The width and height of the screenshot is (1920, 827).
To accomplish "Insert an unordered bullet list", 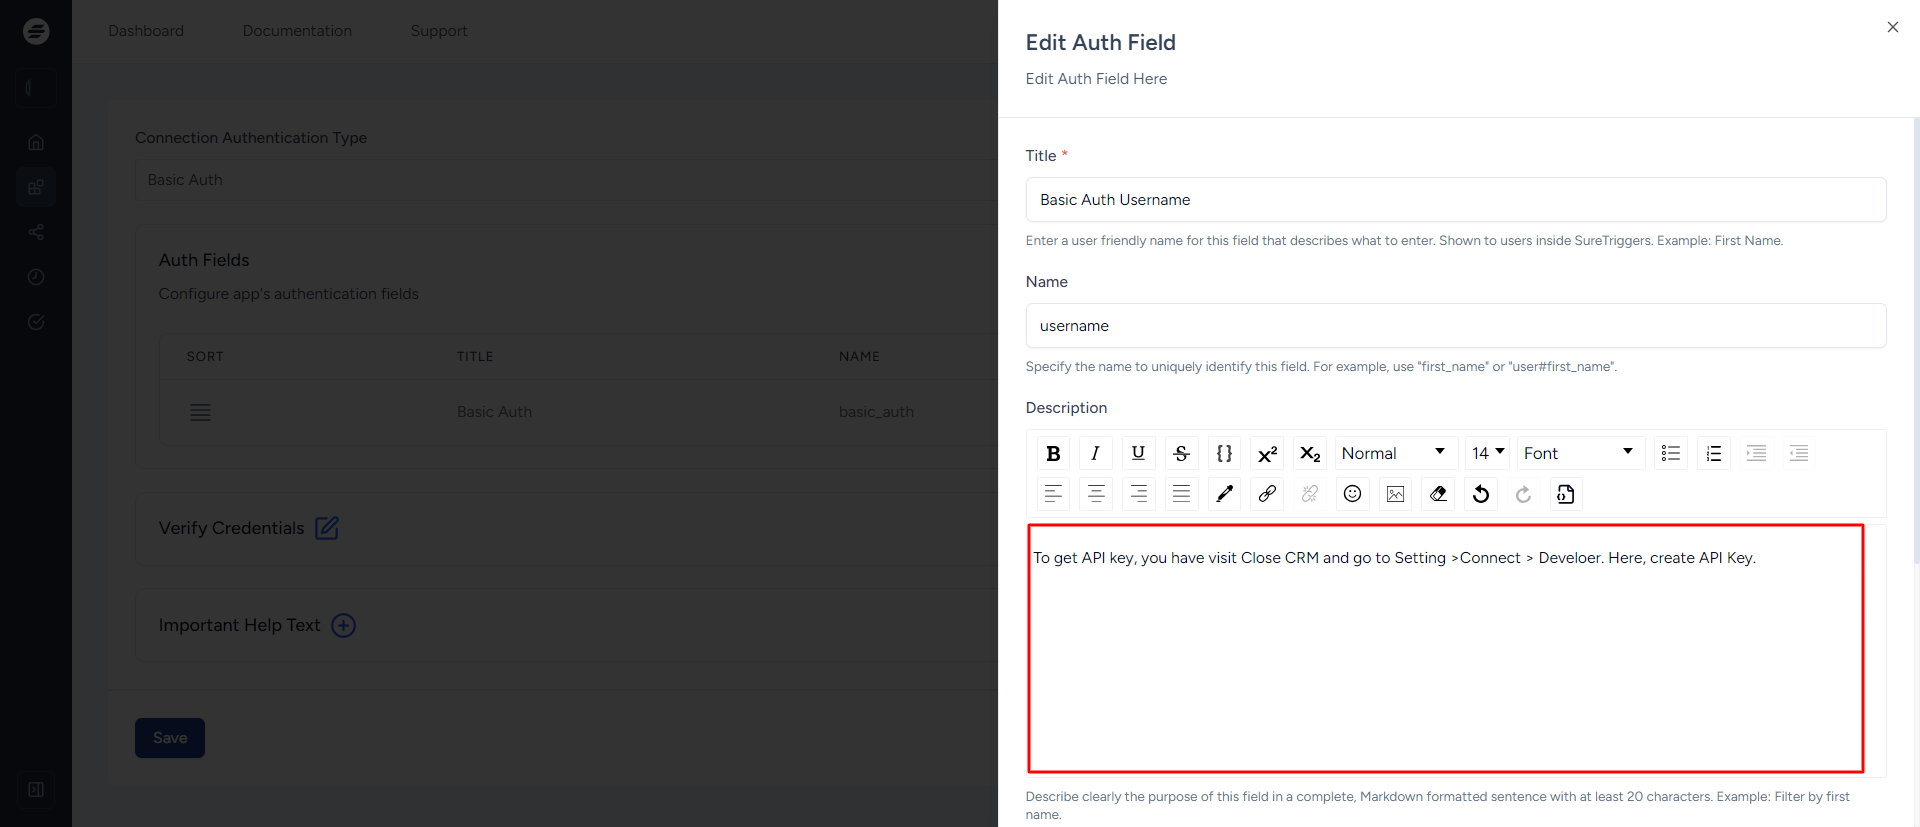I will click(x=1670, y=453).
